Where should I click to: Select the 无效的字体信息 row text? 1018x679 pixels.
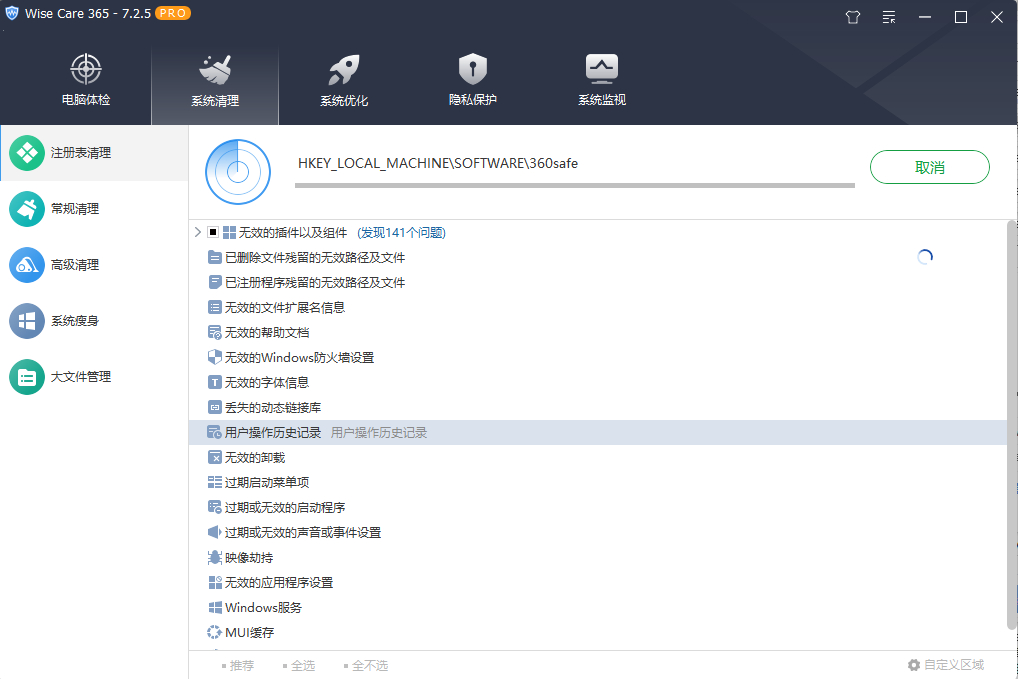pyautogui.click(x=267, y=382)
